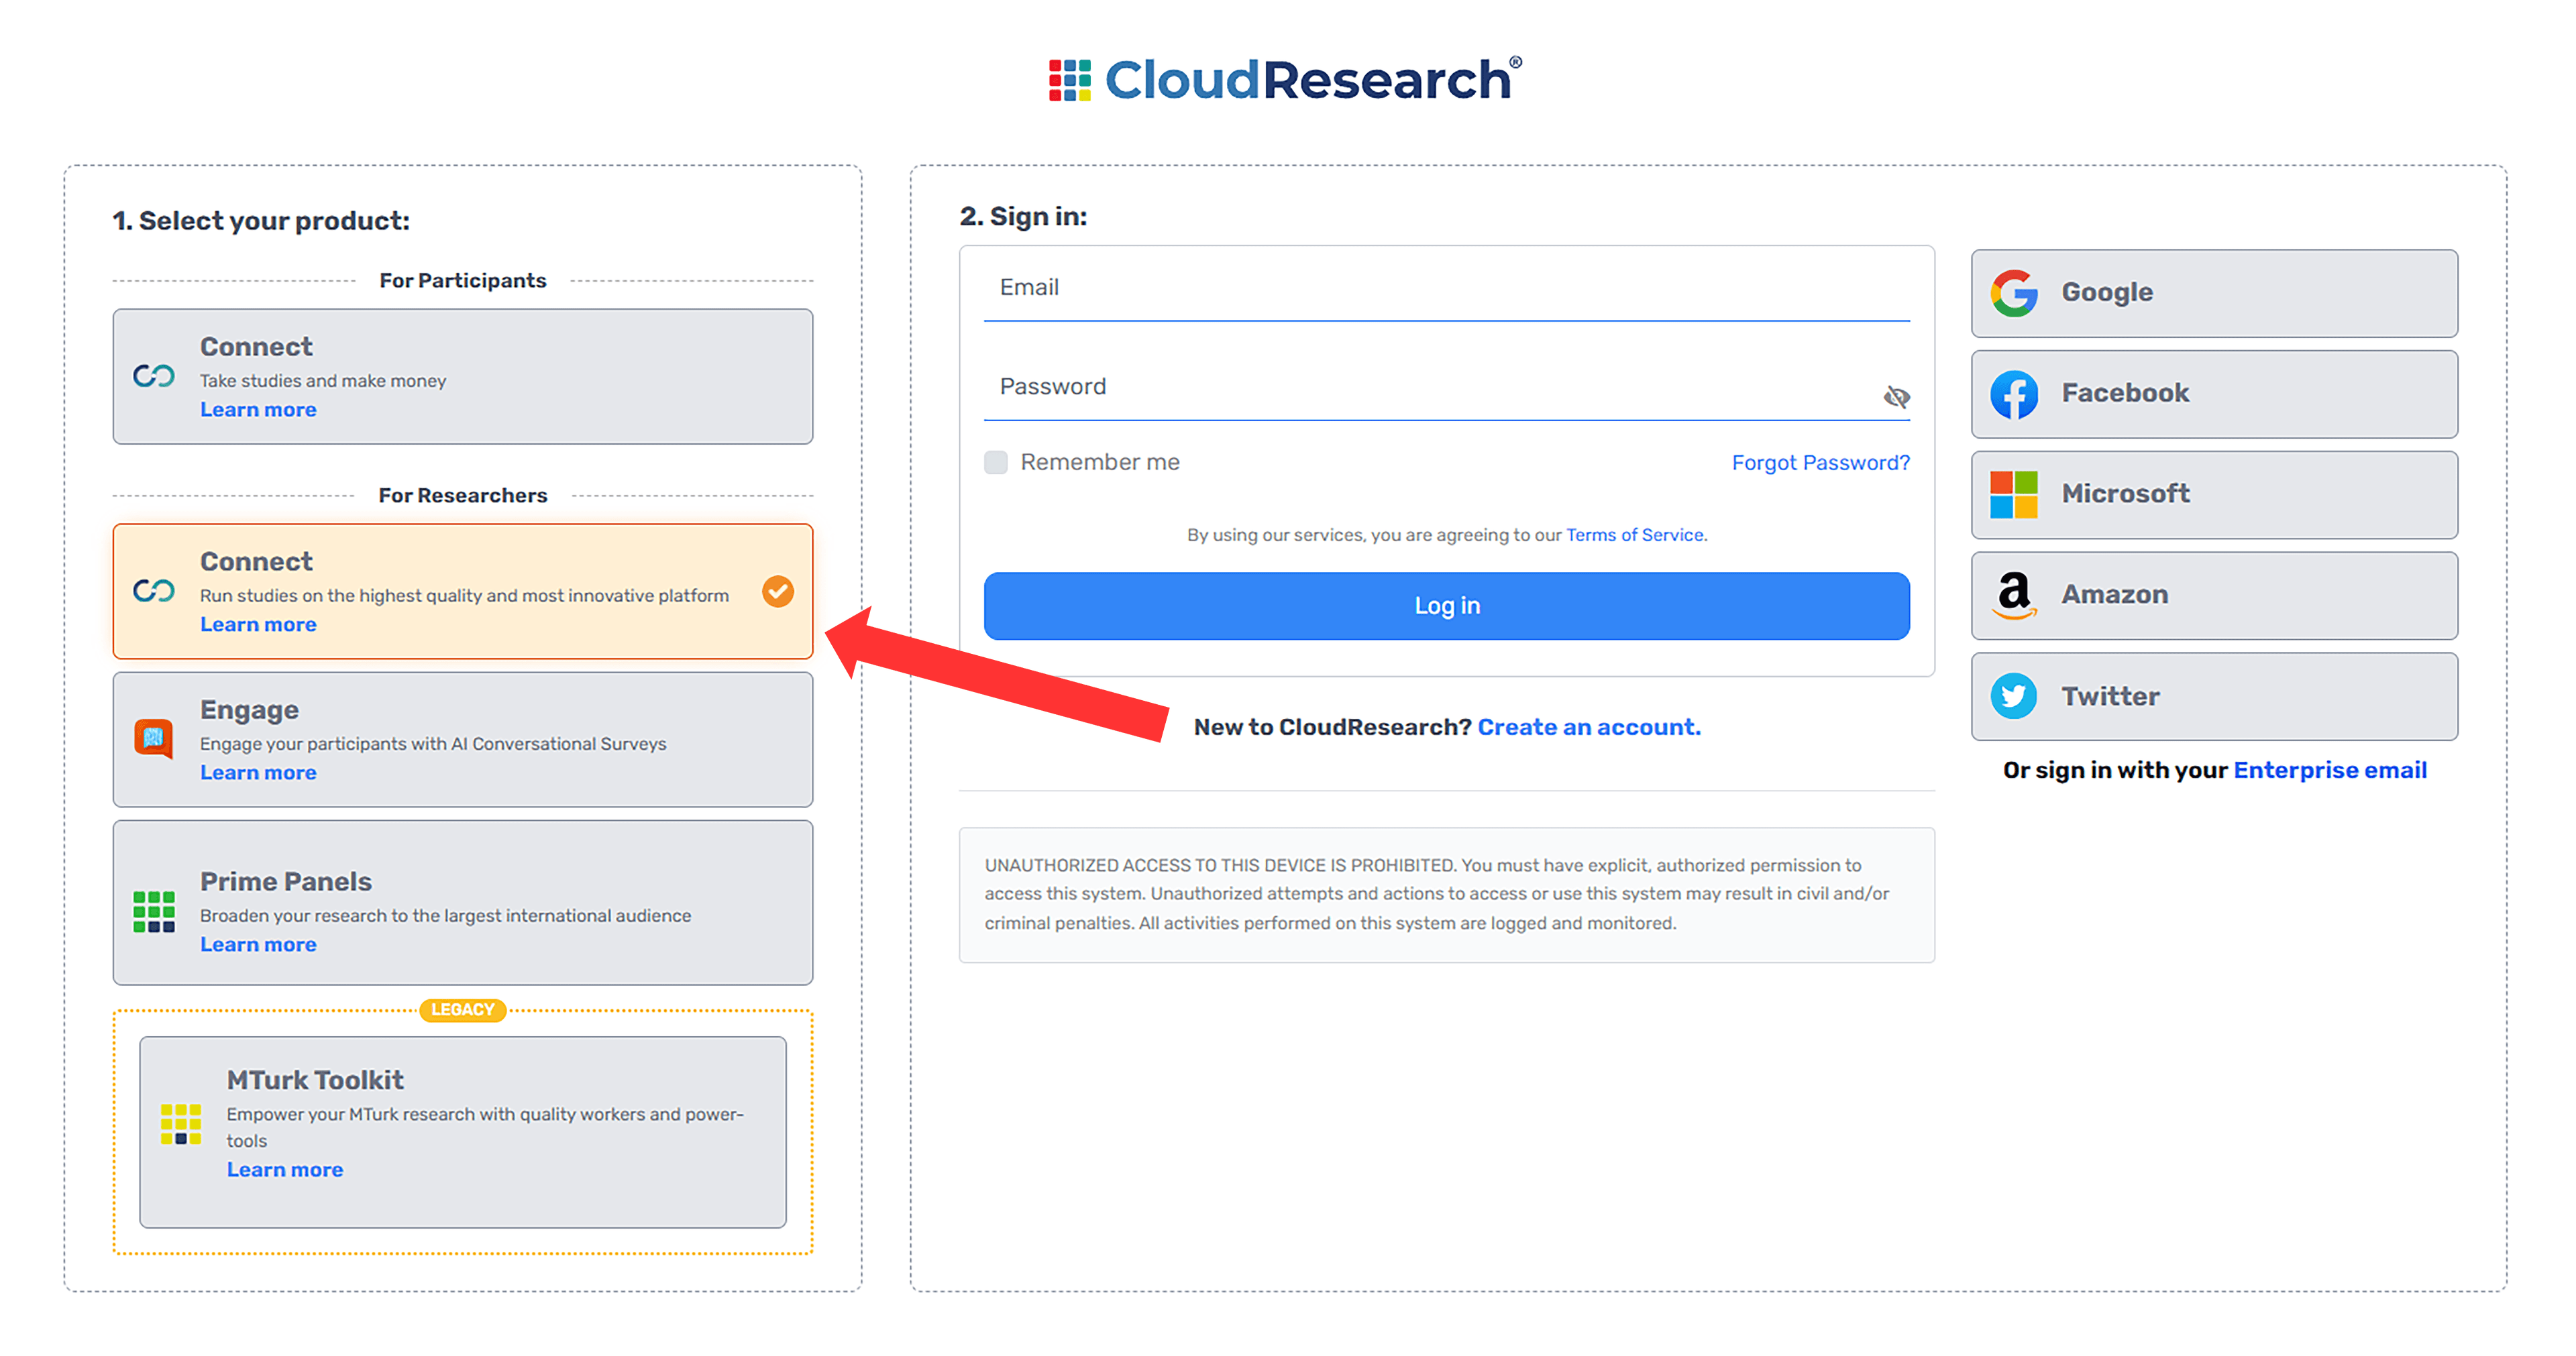
Task: Click the 'For Researchers' section heading
Action: 463,496
